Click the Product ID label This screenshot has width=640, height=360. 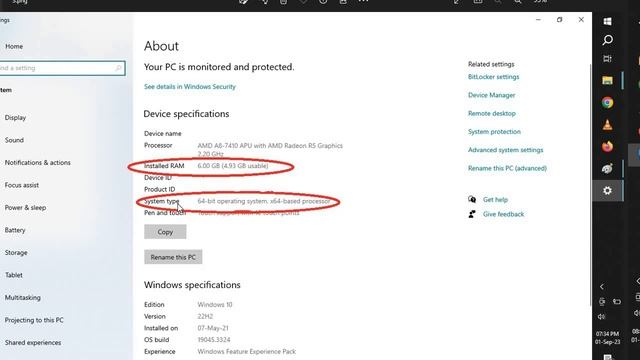(159, 189)
